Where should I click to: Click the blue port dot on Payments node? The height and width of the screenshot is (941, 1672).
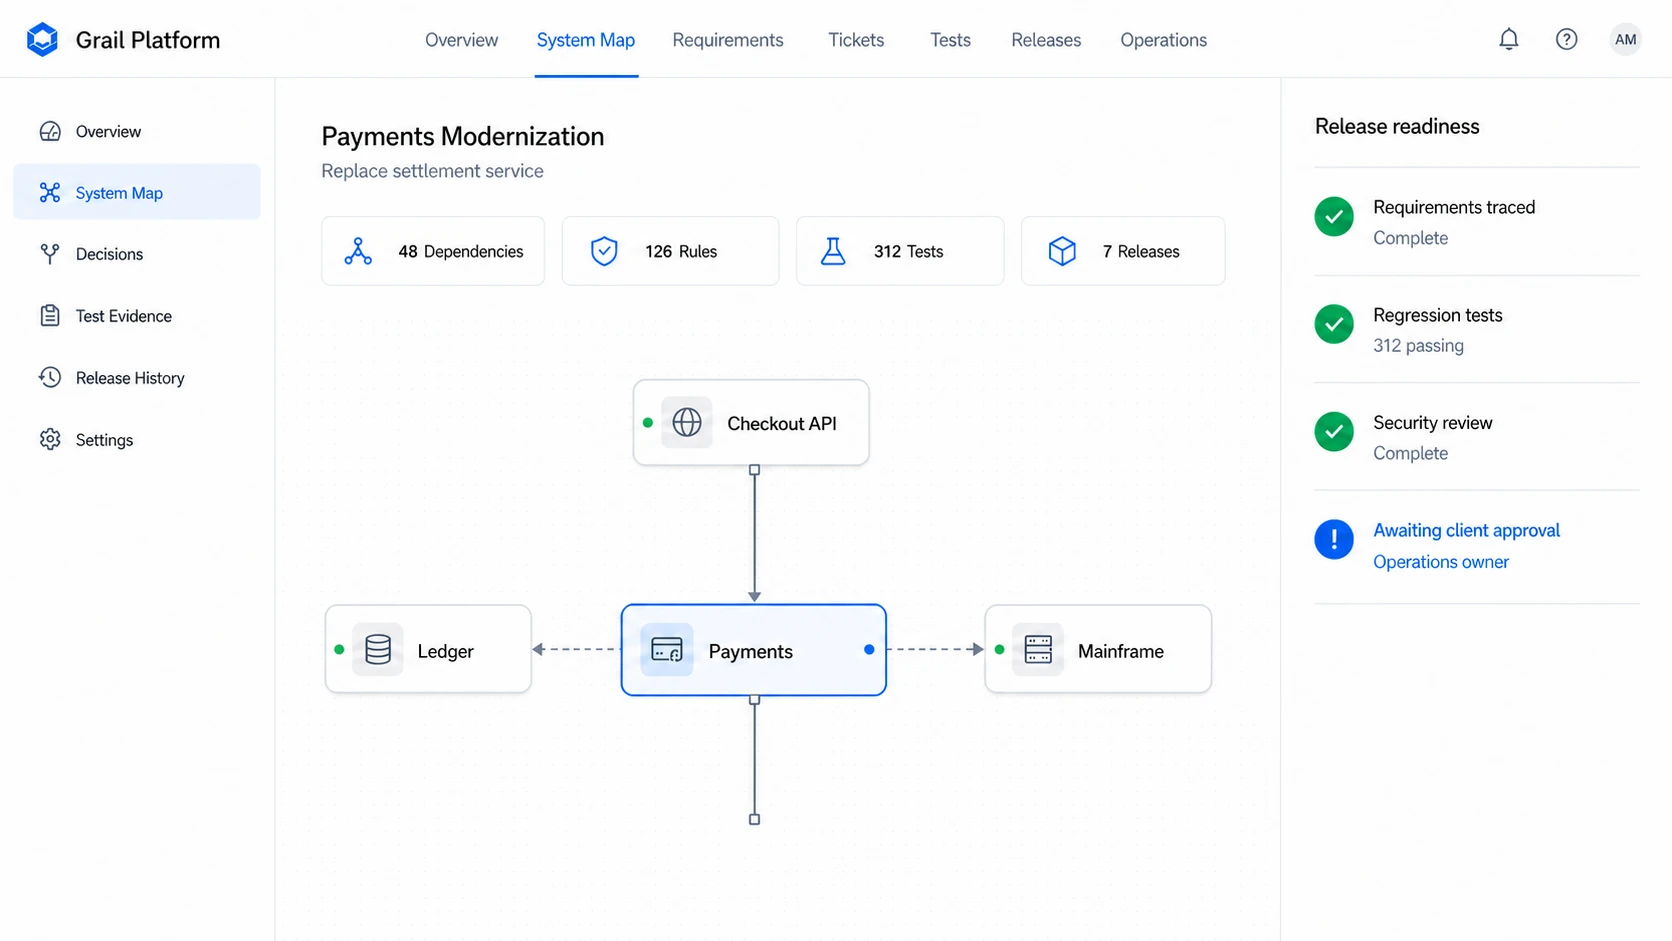(x=869, y=650)
